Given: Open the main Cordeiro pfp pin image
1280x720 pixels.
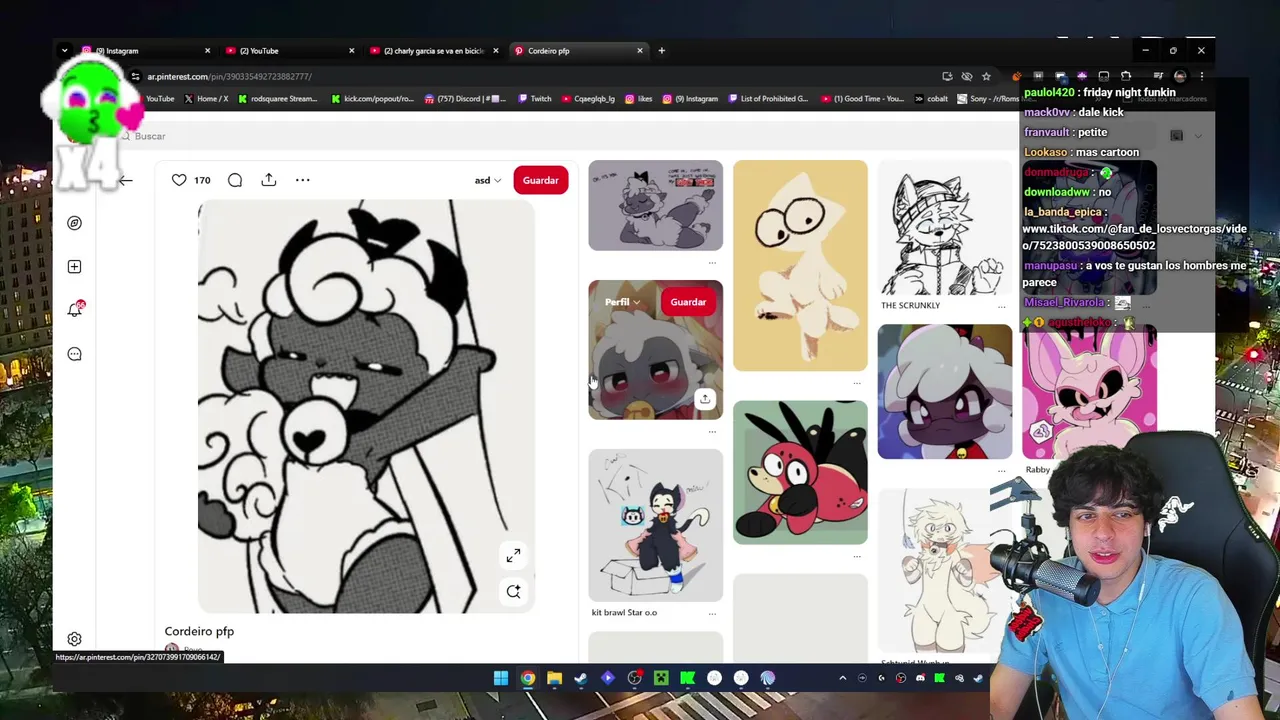Looking at the screenshot, I should 366,406.
